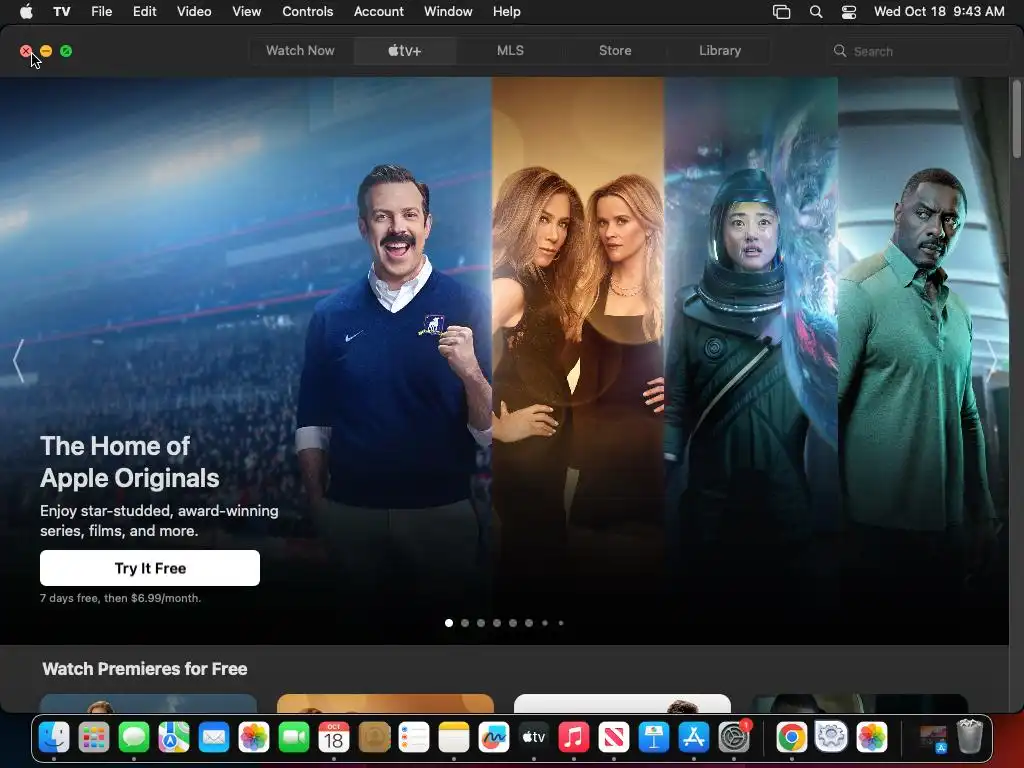Click the date and time in menu bar
This screenshot has width=1024, height=768.
tap(939, 11)
